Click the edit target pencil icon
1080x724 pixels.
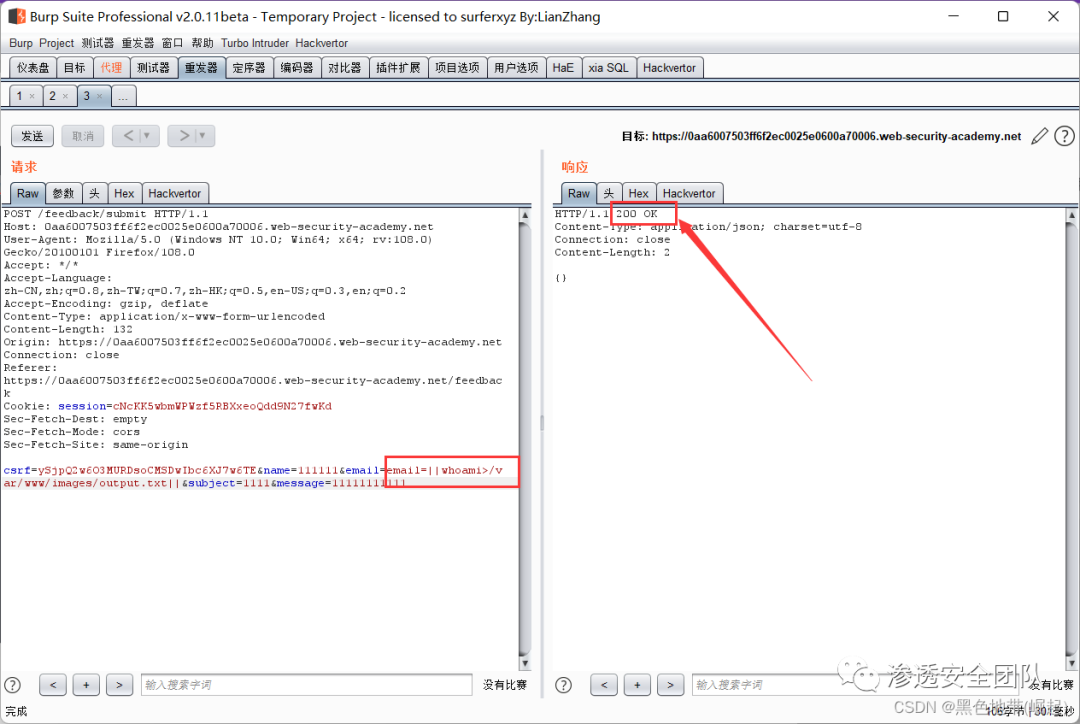point(1039,136)
